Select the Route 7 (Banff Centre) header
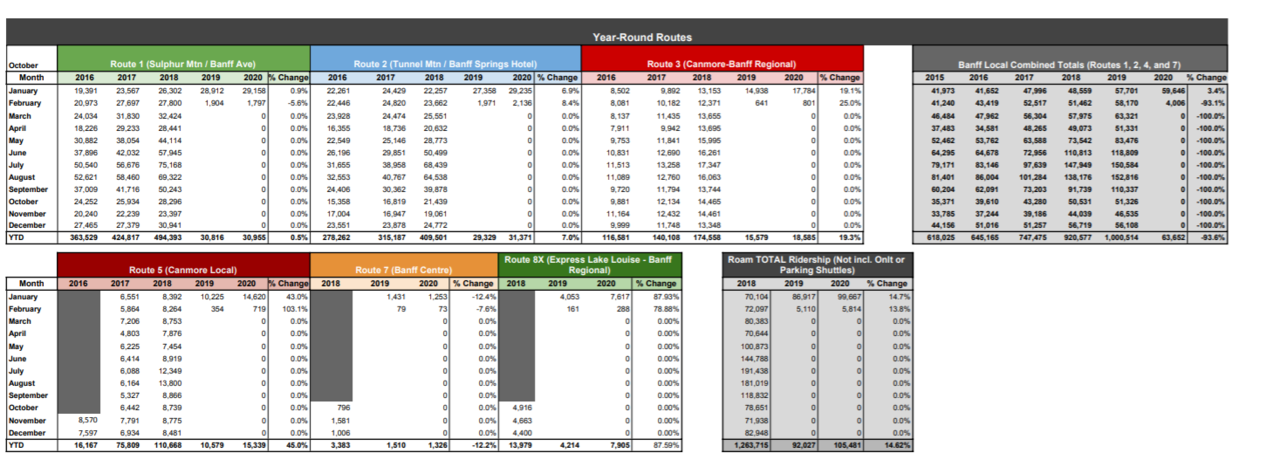The image size is (1280, 453). tap(404, 265)
